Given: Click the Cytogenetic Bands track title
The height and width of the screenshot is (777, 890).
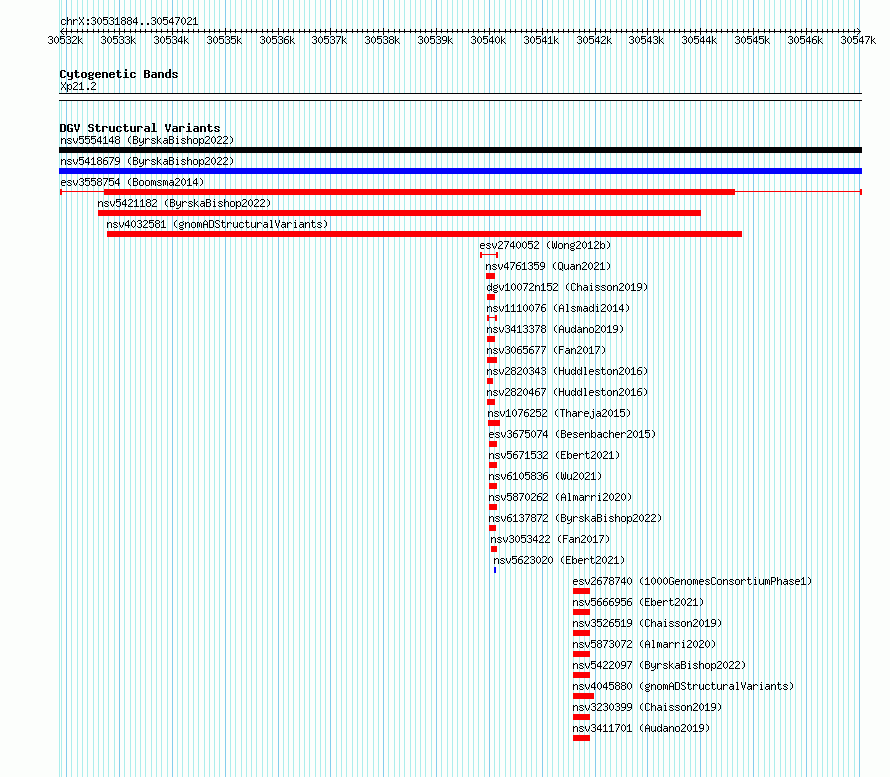Looking at the screenshot, I should [x=119, y=74].
